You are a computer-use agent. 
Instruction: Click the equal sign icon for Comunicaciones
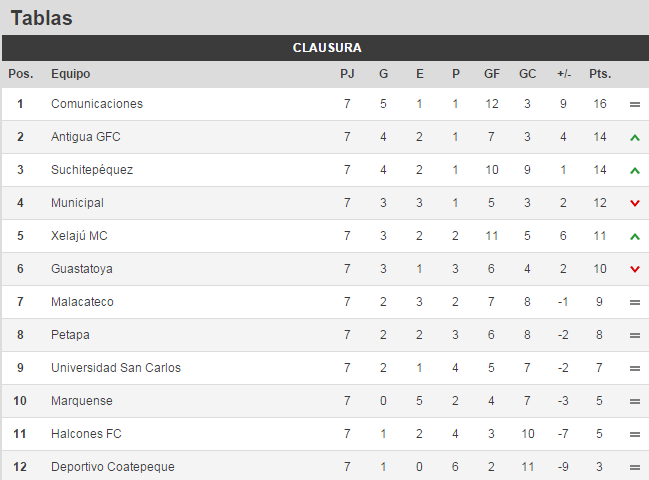(635, 104)
